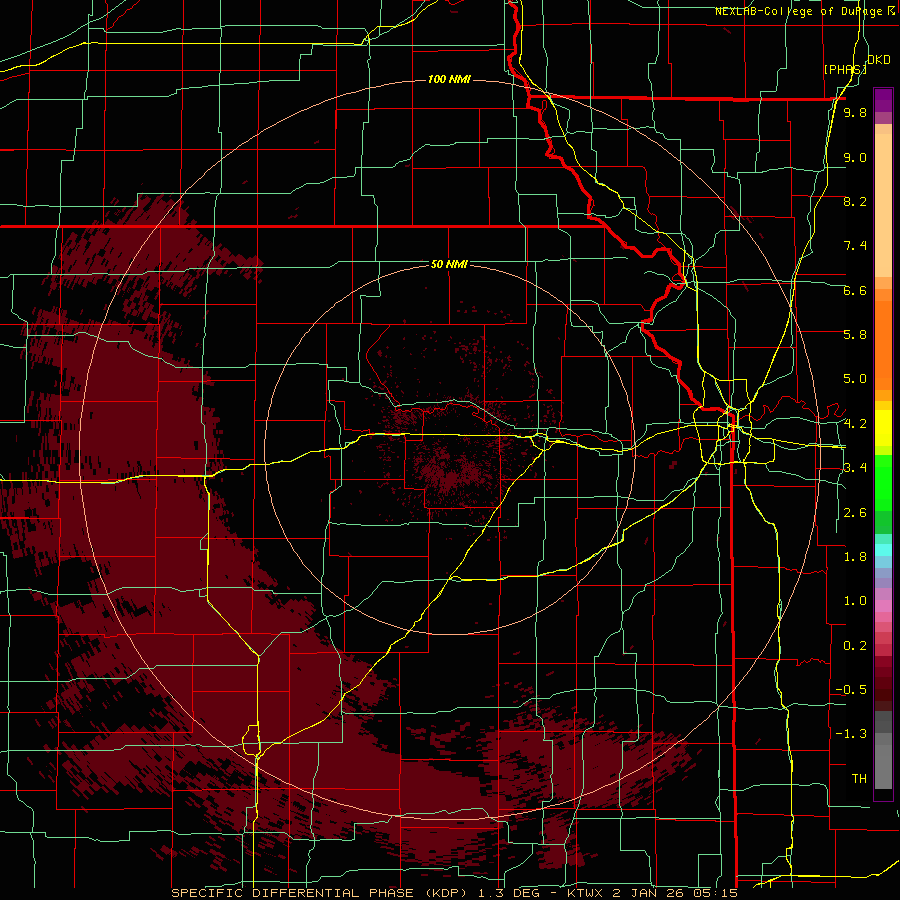The image size is (900, 900).
Task: Pick the pink band of the color bar
Action: (x=883, y=606)
